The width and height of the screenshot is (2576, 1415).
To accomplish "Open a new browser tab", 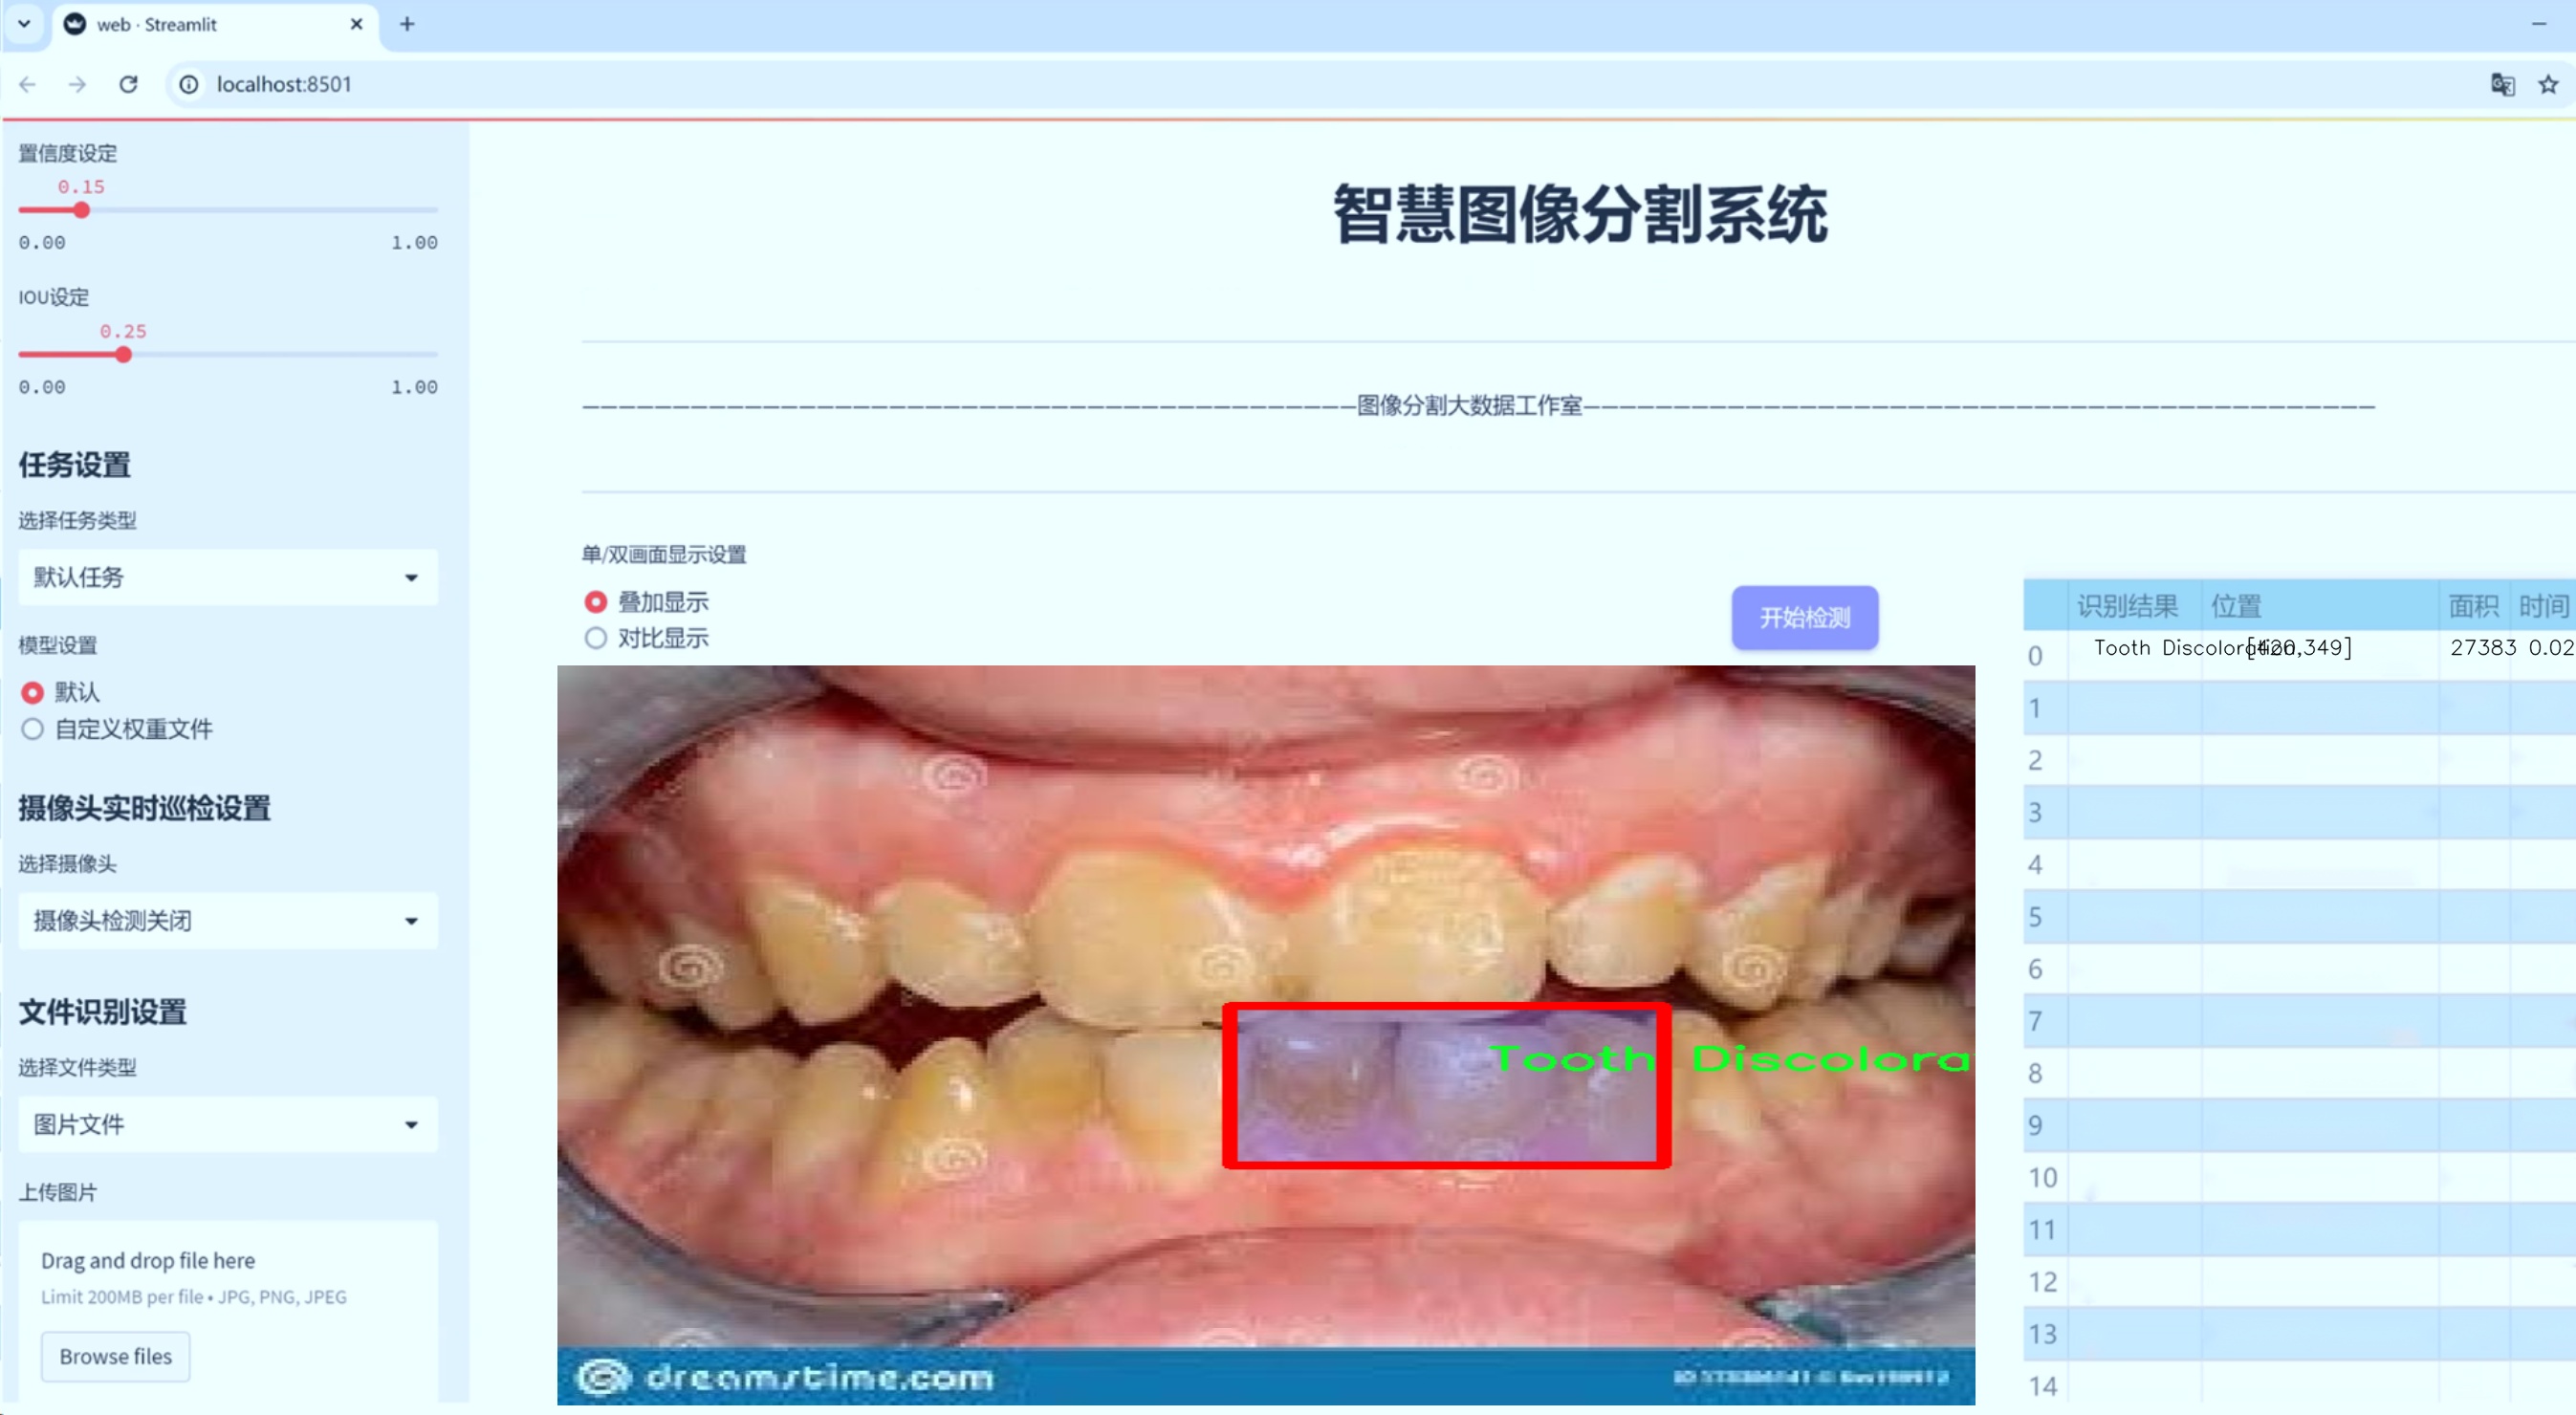I will point(407,24).
